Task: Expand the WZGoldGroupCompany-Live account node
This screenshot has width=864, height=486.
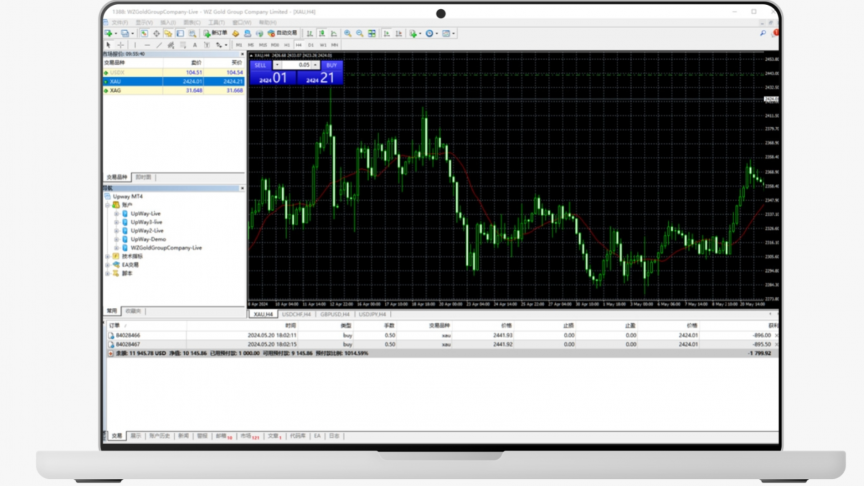Action: point(116,248)
